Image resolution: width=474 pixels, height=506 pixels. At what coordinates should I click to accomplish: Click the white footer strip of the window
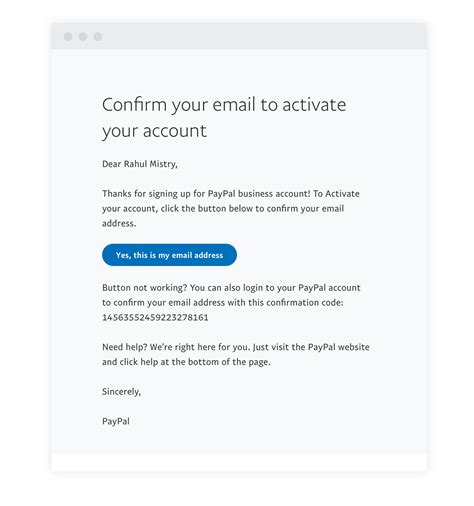pos(239,462)
